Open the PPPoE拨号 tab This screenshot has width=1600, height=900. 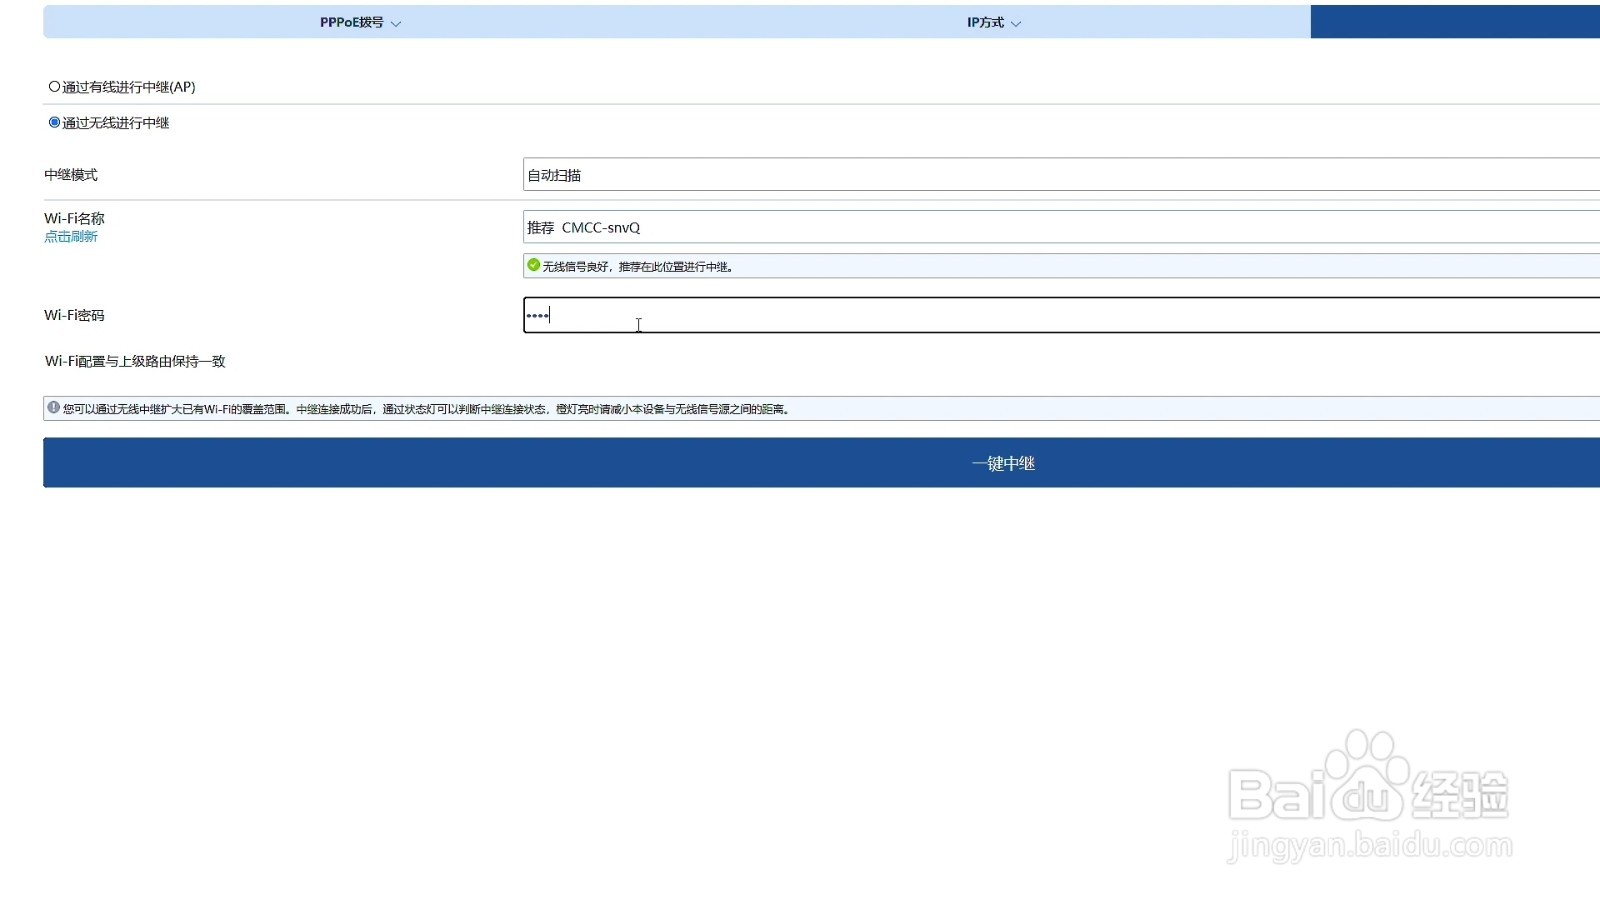coord(360,22)
